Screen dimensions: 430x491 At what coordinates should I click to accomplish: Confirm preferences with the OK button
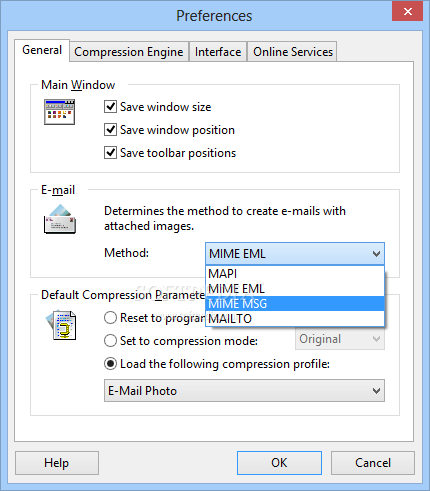[279, 463]
